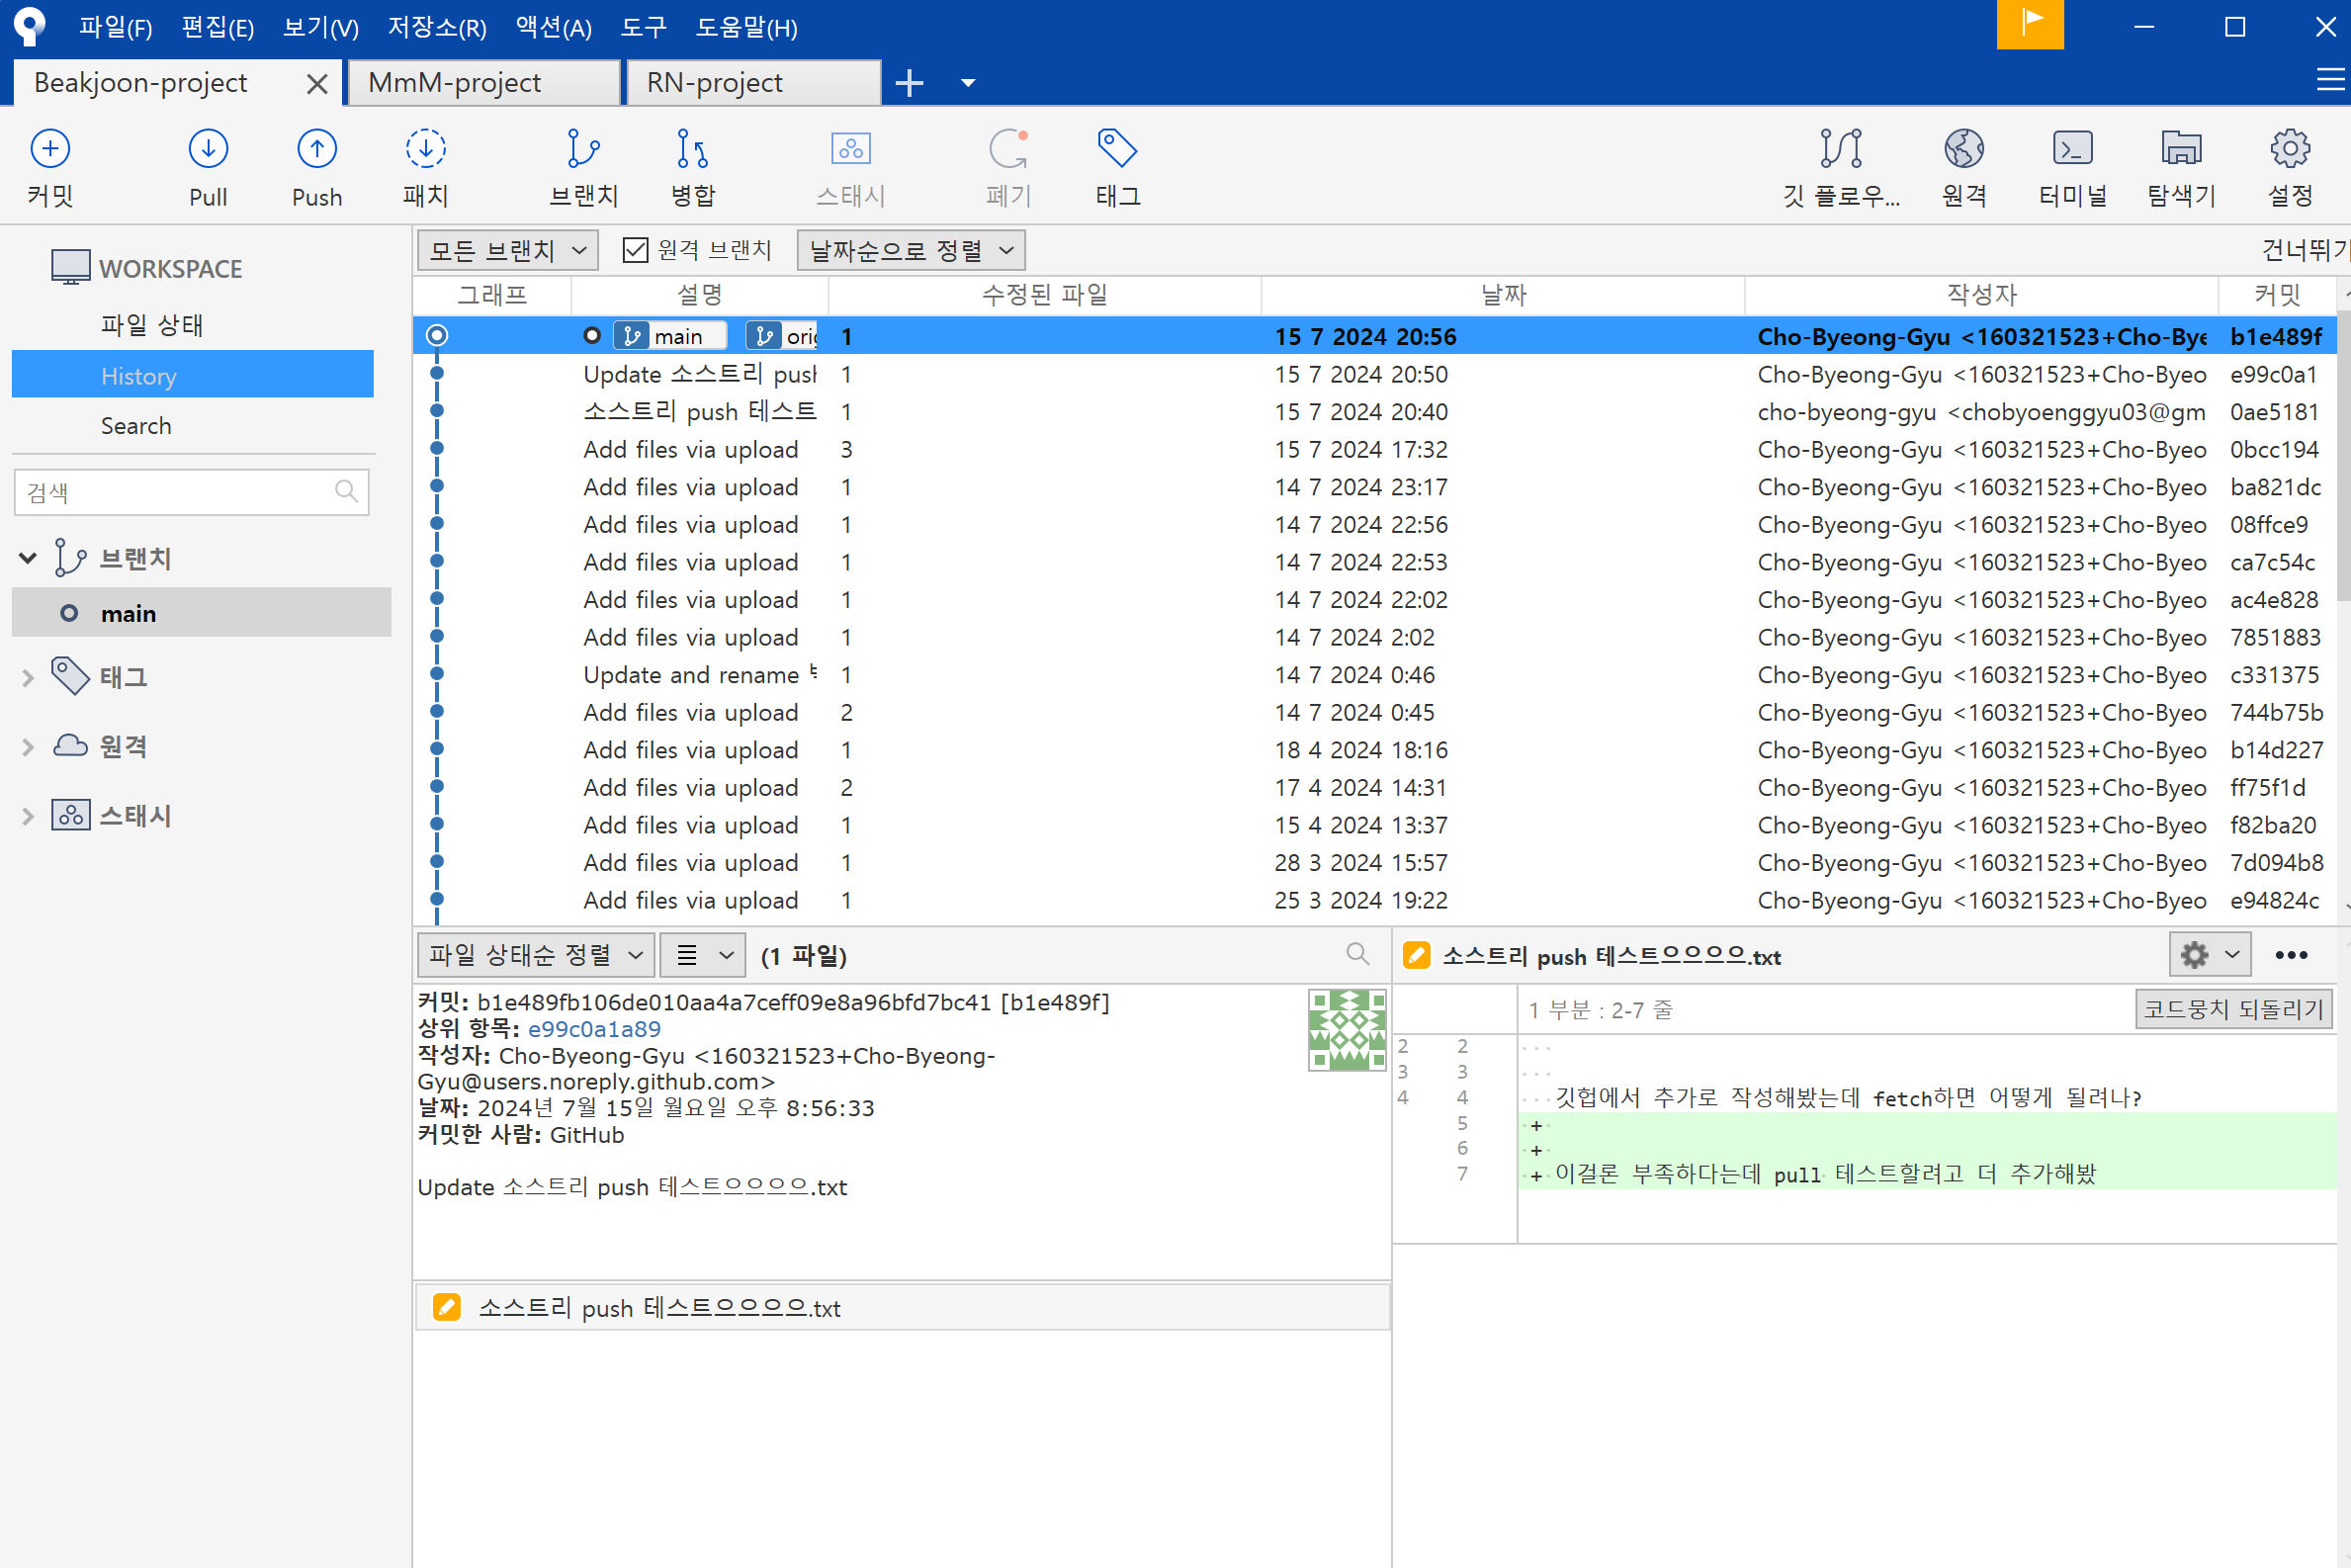This screenshot has height=1568, width=2351.
Task: Open the Merge (병합) toolbar tool
Action: click(x=693, y=167)
